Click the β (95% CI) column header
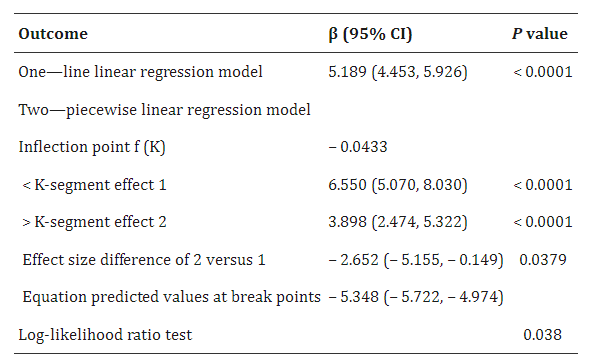The image size is (595, 363). (x=370, y=34)
